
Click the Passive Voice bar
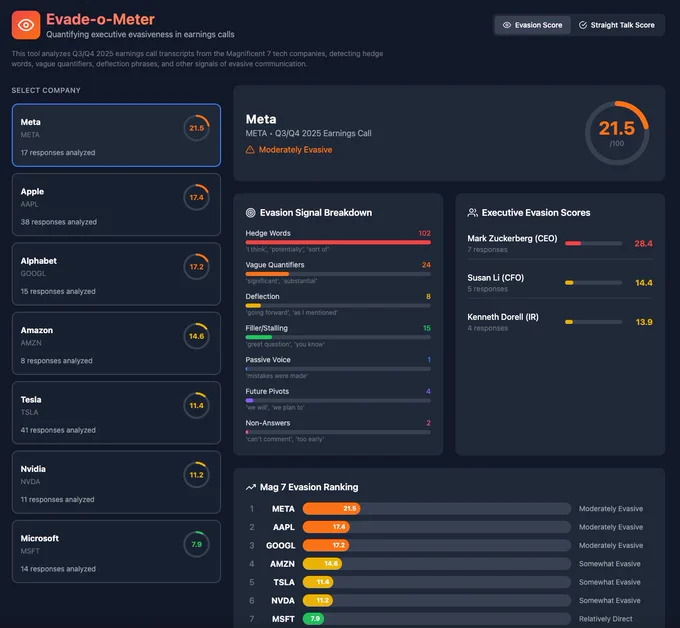(338, 369)
